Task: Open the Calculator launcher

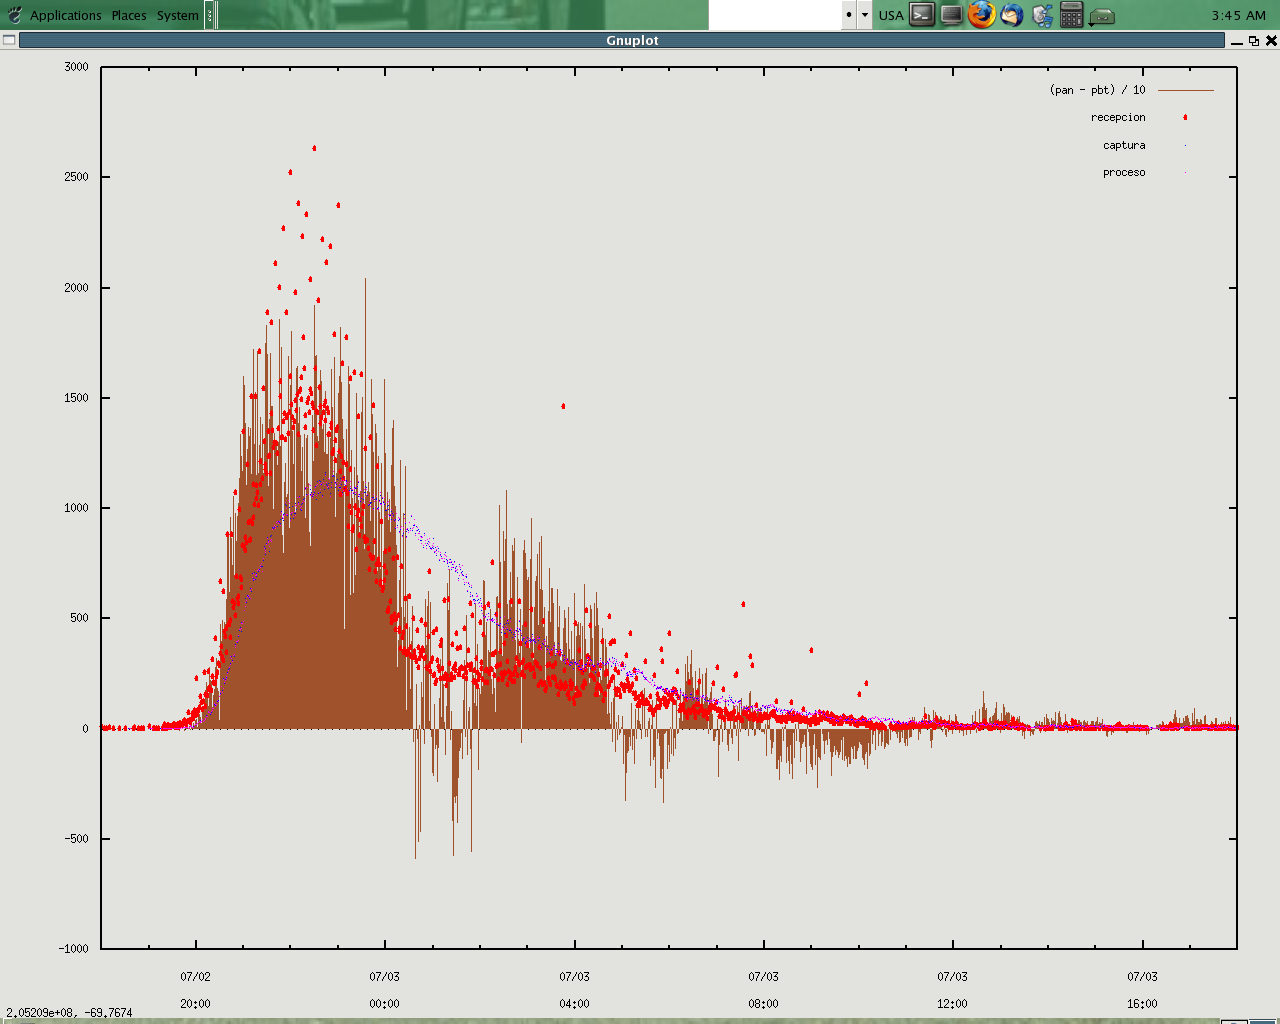Action: 1071,15
